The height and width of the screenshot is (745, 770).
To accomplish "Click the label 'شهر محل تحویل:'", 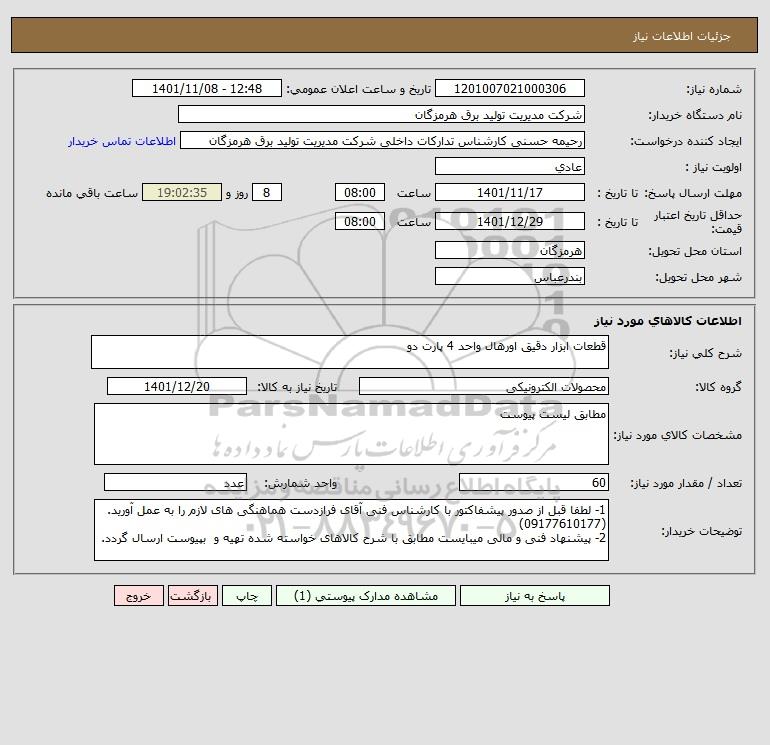I will [698, 277].
